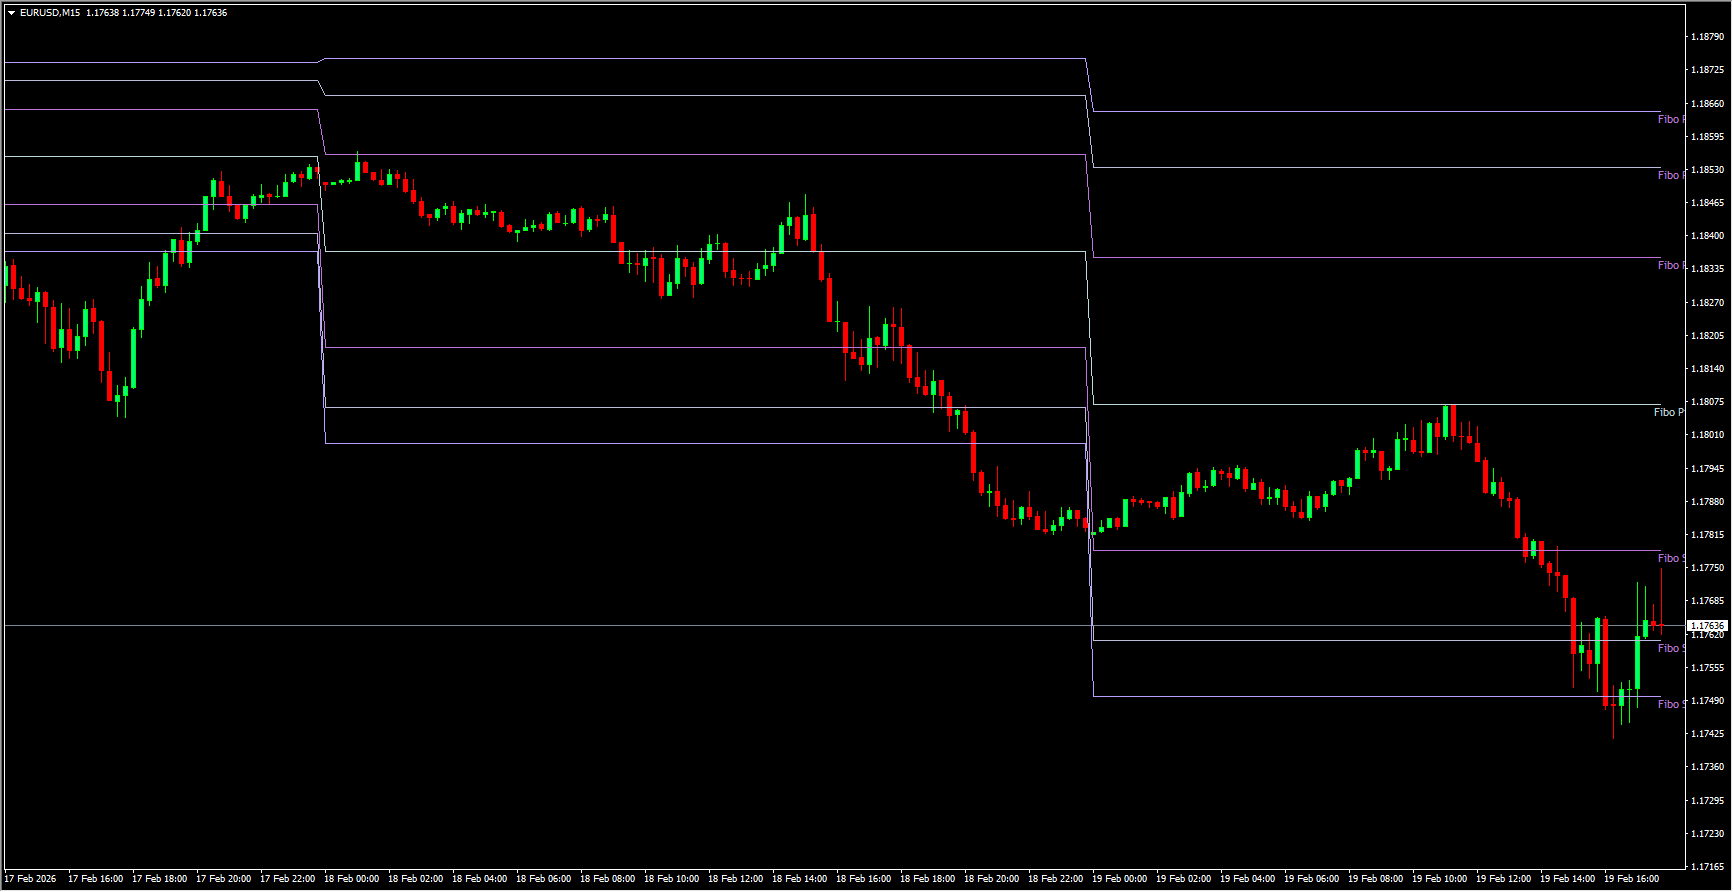Click the topmost purple Fibo label
The width and height of the screenshot is (1733, 892).
coord(1669,119)
